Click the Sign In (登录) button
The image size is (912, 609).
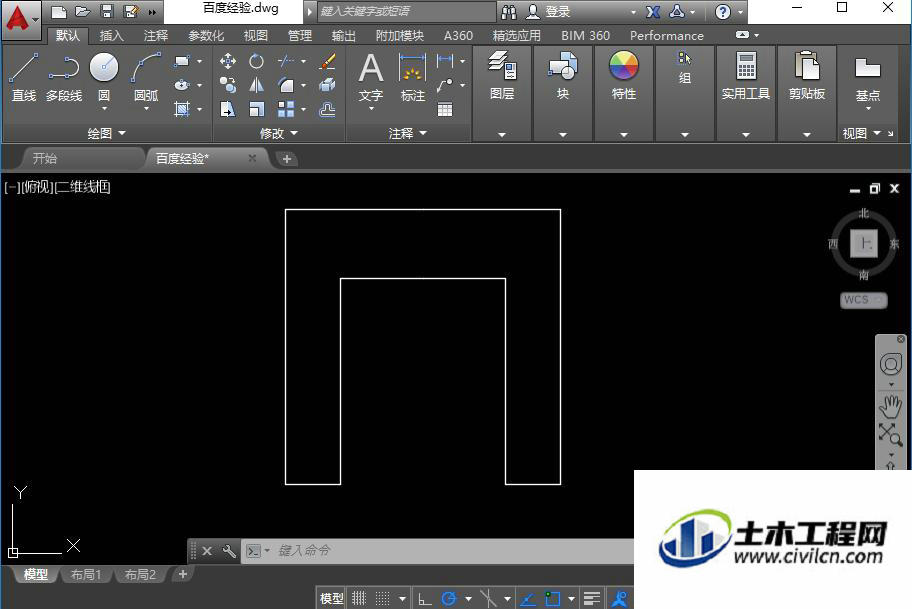point(548,12)
